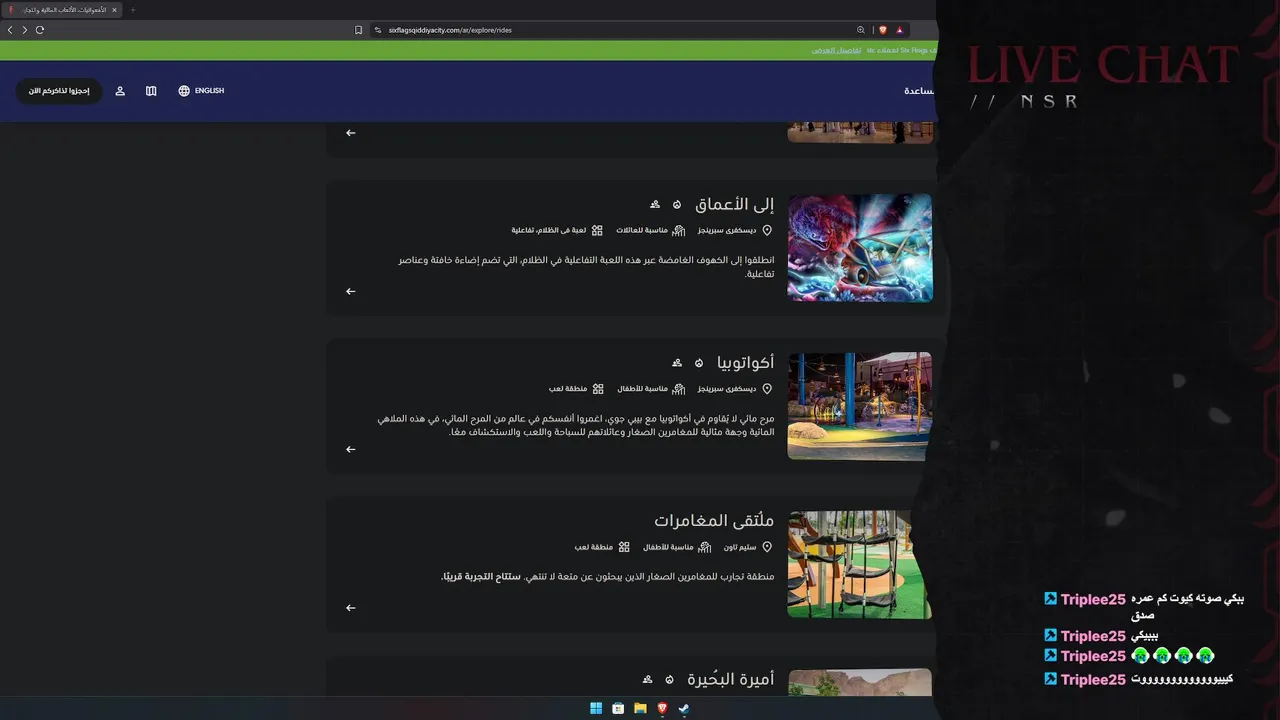This screenshot has width=1280, height=720.
Task: Open the أكواتوبيا thumbnail image
Action: (860, 406)
